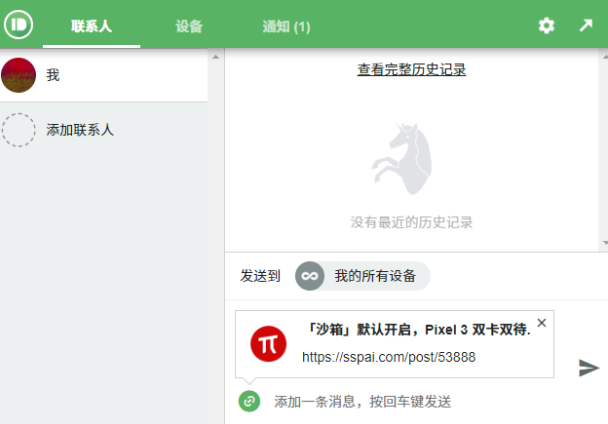608x424 pixels.
Task: Click history pane scroll-down arrow
Action: pyautogui.click(x=605, y=243)
